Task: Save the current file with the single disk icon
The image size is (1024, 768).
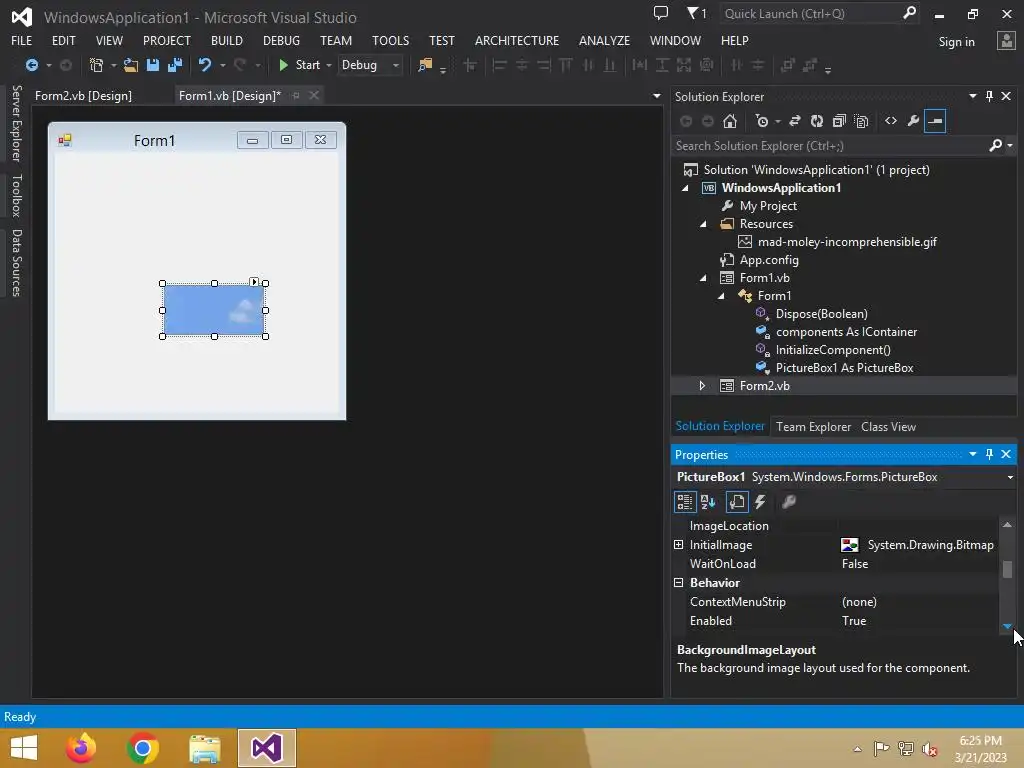Action: (153, 65)
